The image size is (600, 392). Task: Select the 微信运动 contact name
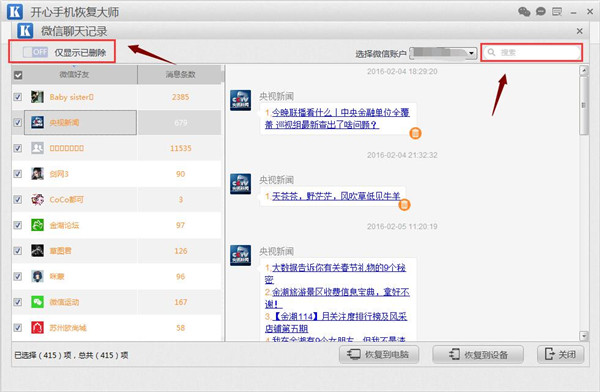64,302
